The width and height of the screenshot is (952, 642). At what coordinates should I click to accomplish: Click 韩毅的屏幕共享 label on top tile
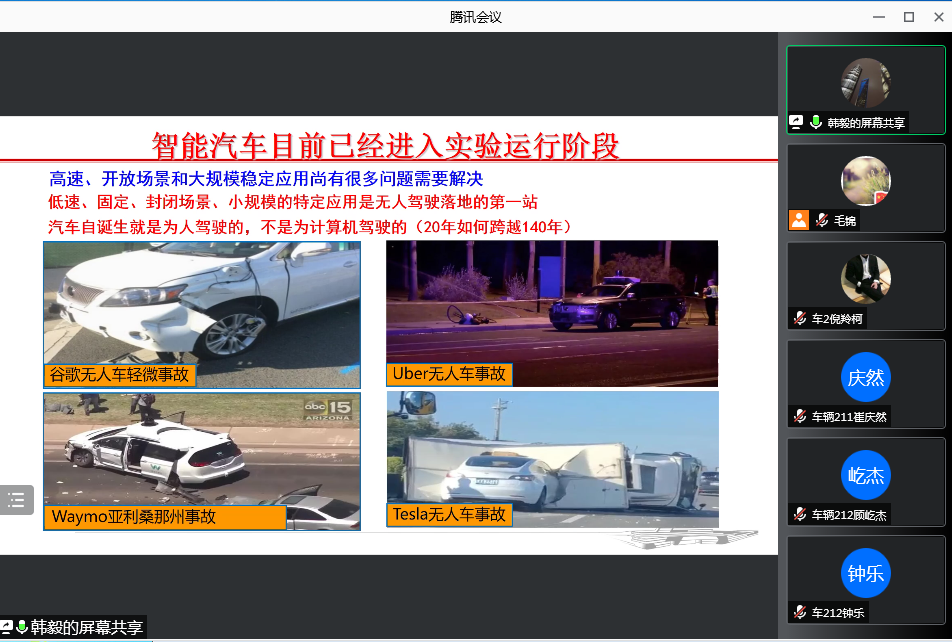tap(866, 123)
